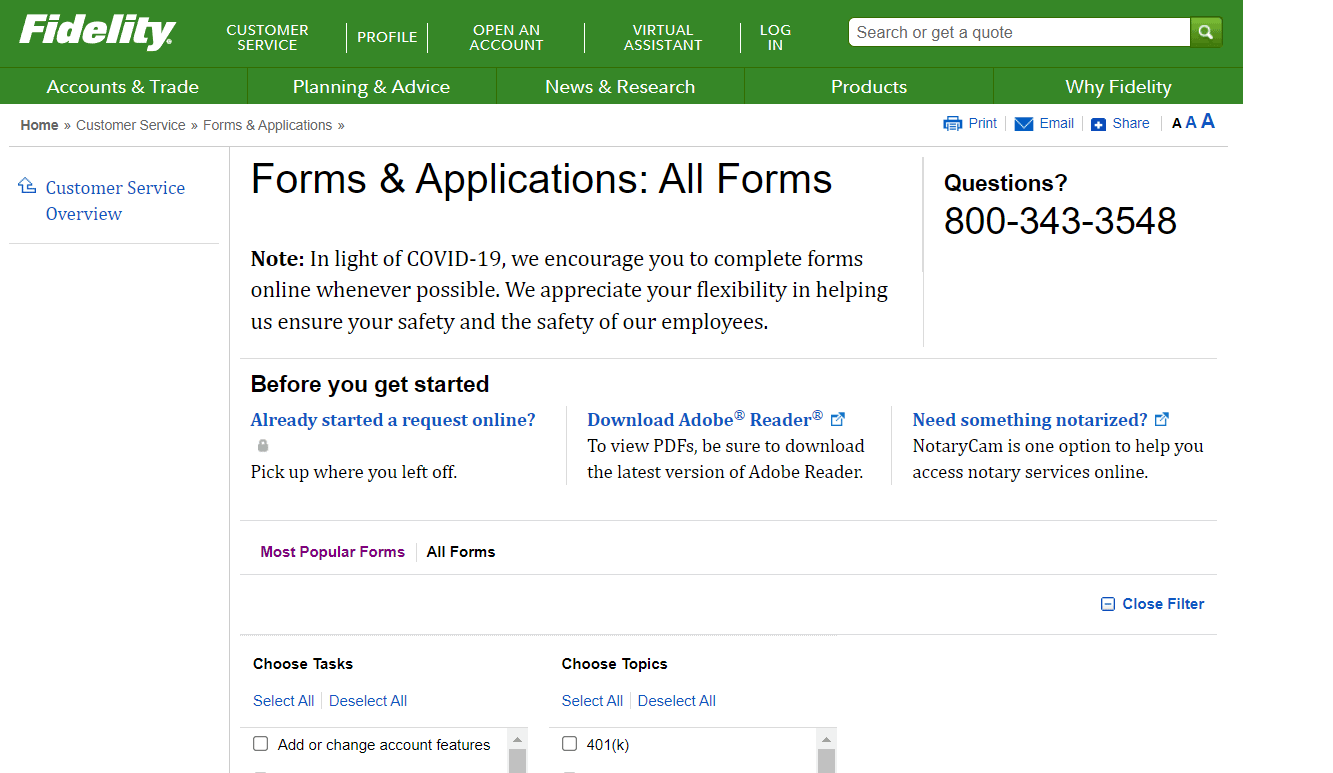Image resolution: width=1333 pixels, height=773 pixels.
Task: Select the smallest text size A
Action: click(x=1176, y=124)
